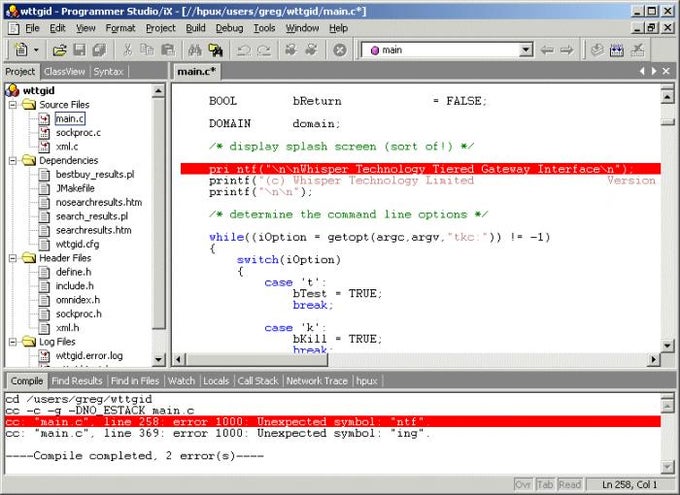Click the wttgid project root node
This screenshot has width=680, height=495.
click(x=38, y=91)
